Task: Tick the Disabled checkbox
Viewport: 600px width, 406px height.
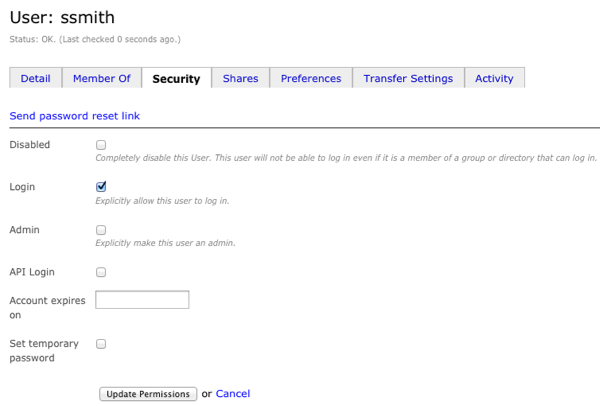Action: click(101, 145)
